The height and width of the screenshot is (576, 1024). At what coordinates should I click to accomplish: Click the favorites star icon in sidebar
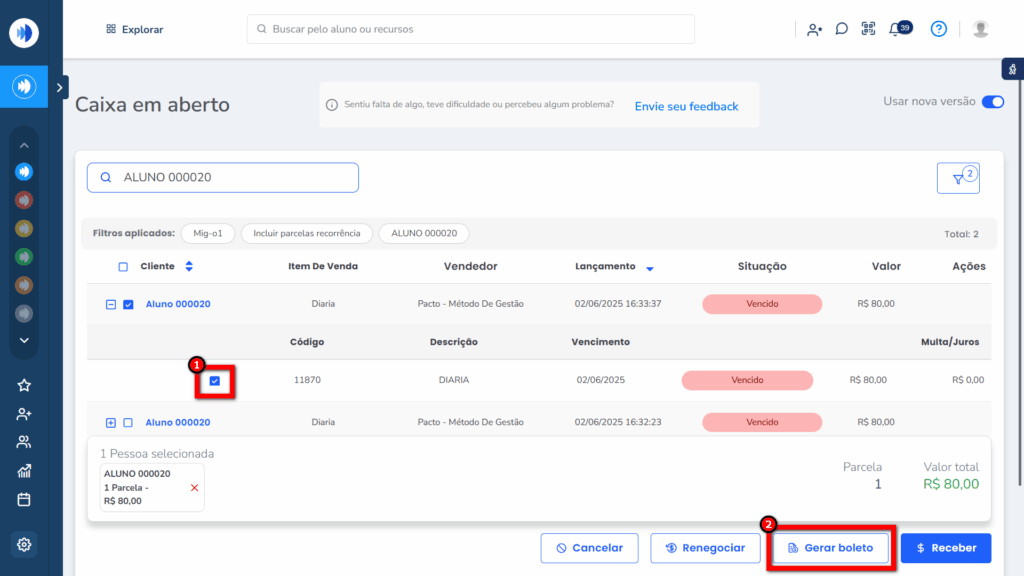[24, 385]
